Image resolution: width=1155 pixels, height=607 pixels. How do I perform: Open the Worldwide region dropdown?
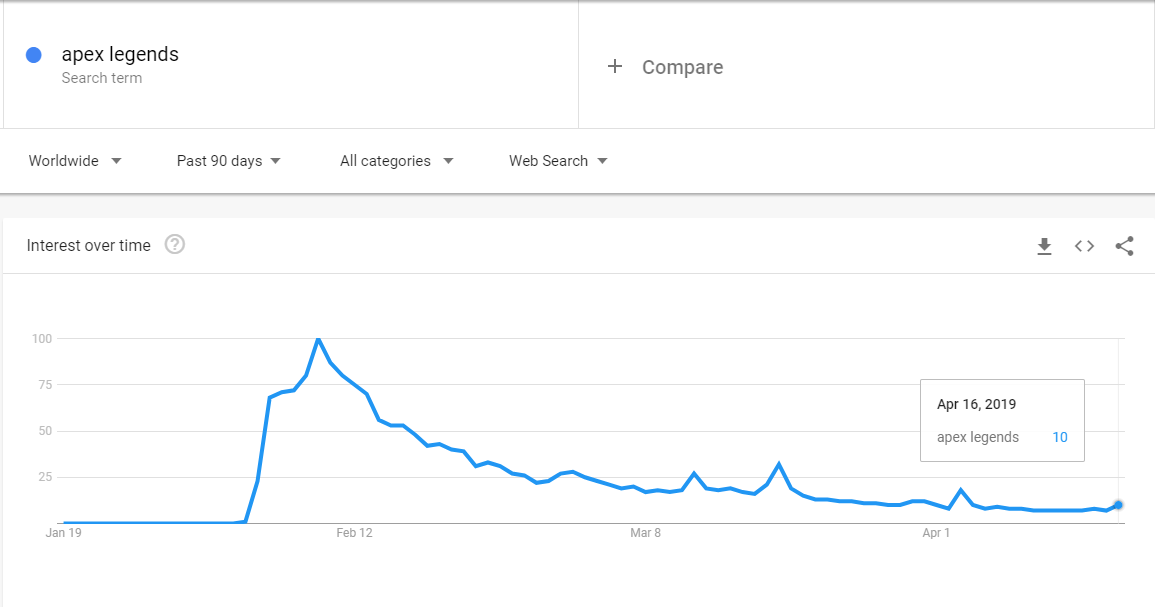(75, 161)
